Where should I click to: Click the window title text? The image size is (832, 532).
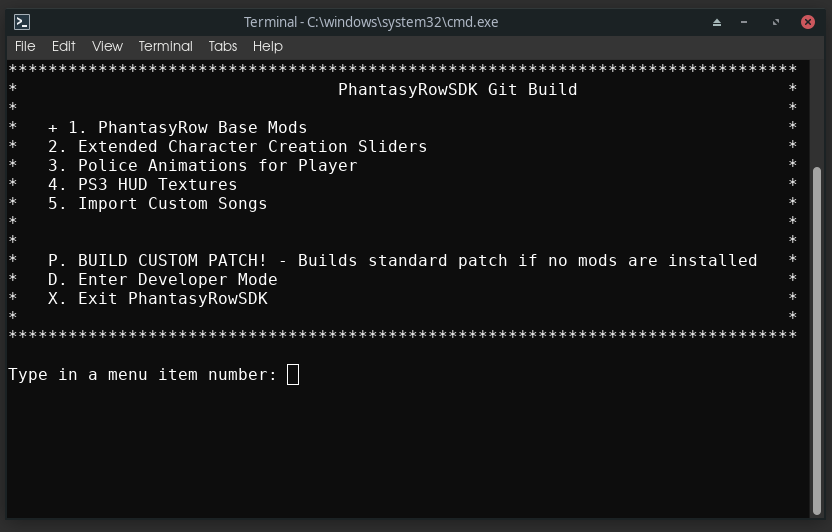click(x=371, y=22)
